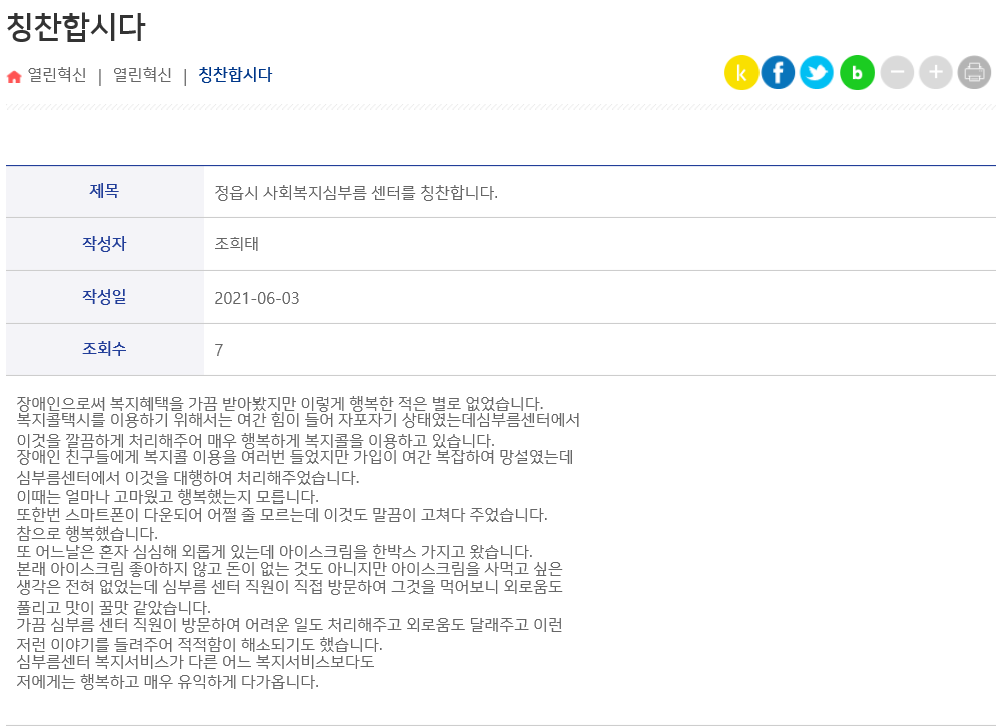Viewport: 1001px width, 728px height.
Task: Click line 이때는 얼마나 고마웠고 행복했는지 모릅니다
Action: (x=167, y=497)
